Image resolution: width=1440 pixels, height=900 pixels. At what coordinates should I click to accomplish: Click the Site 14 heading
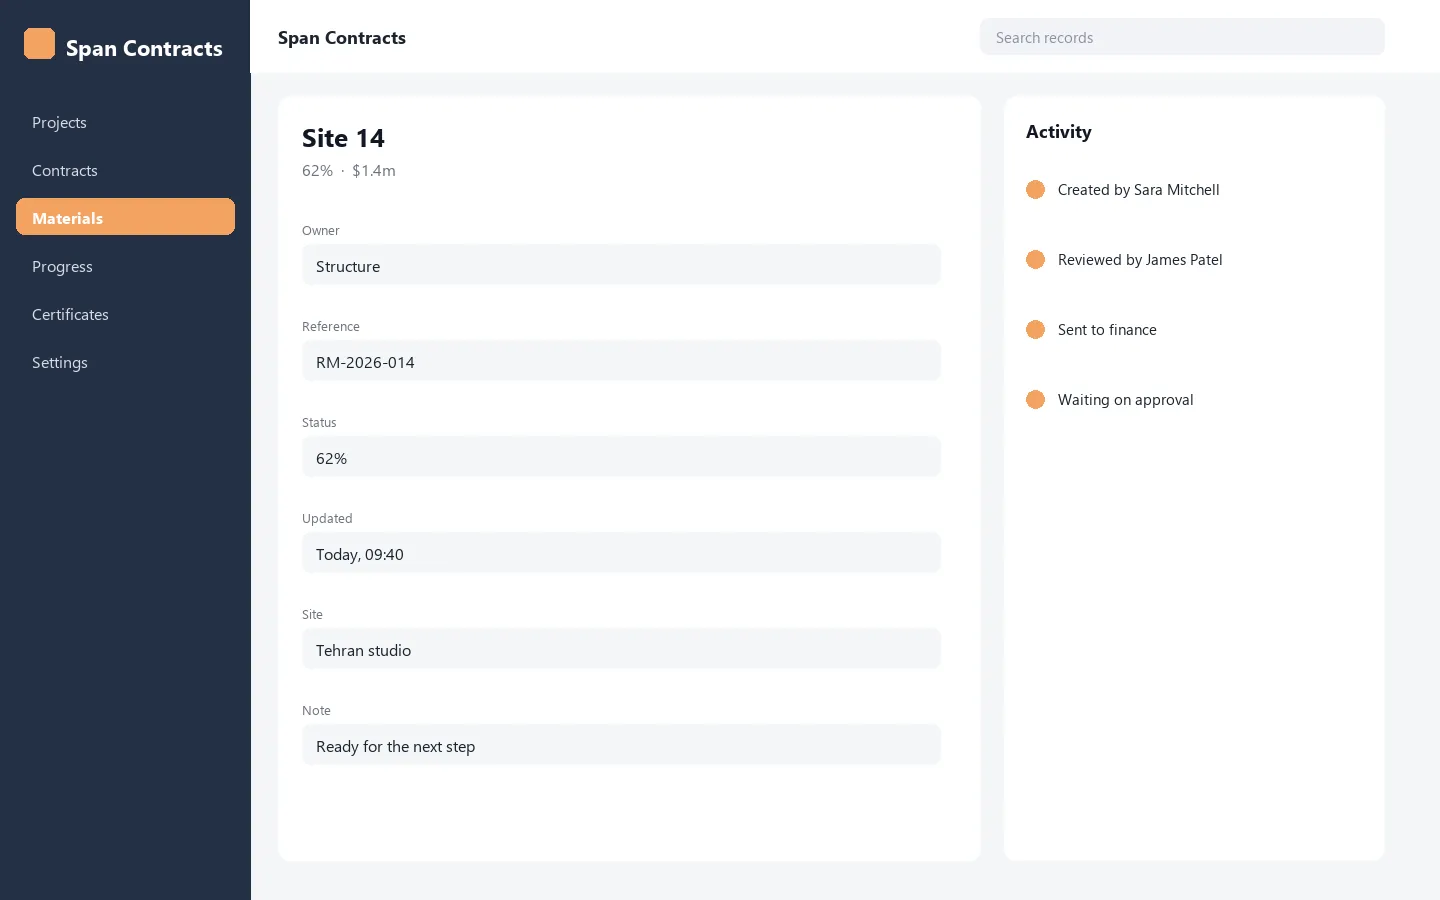pyautogui.click(x=343, y=138)
